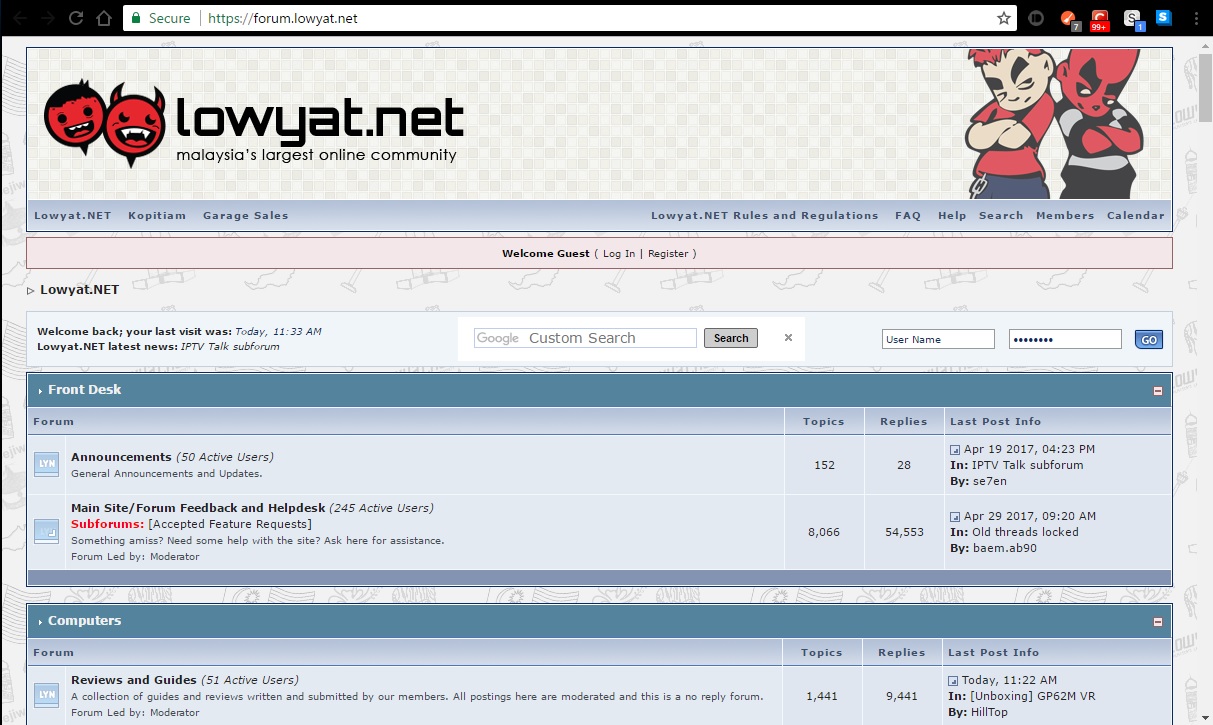Screen dimensions: 1213x725
Task: Open the Lowyat.NET breadcrumb link
Action: pyautogui.click(x=79, y=290)
